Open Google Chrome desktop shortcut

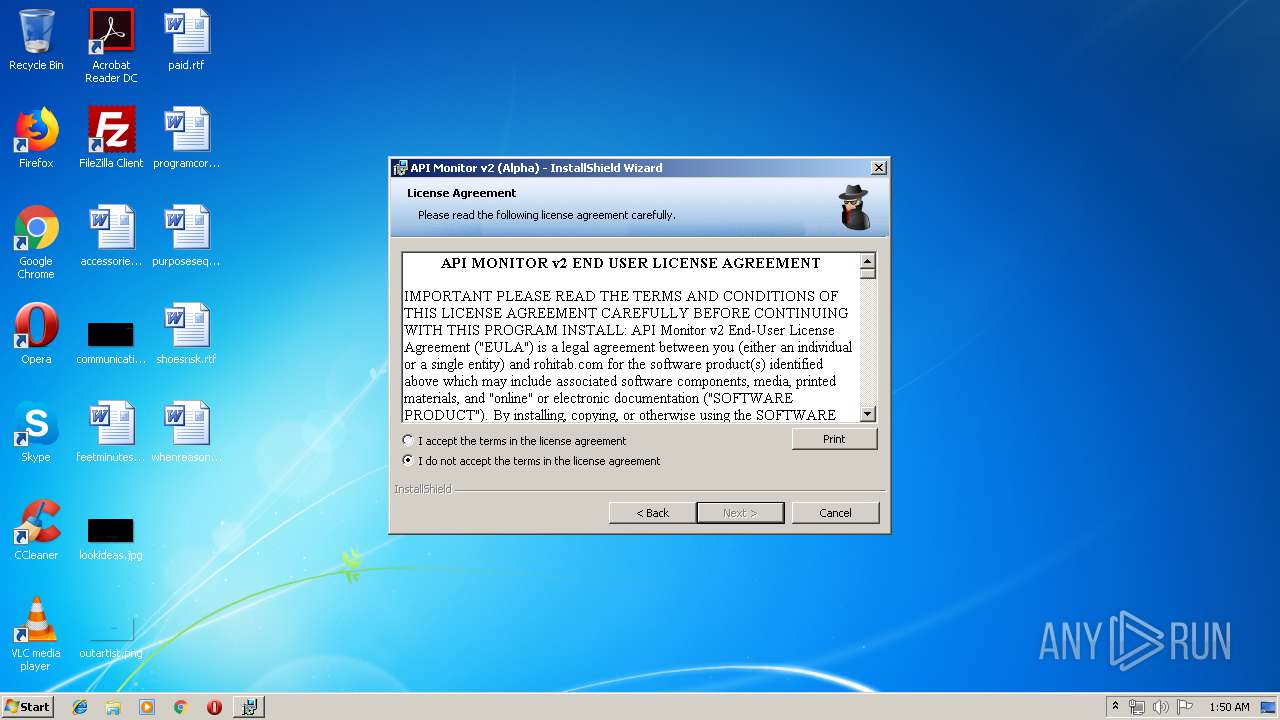pos(36,242)
